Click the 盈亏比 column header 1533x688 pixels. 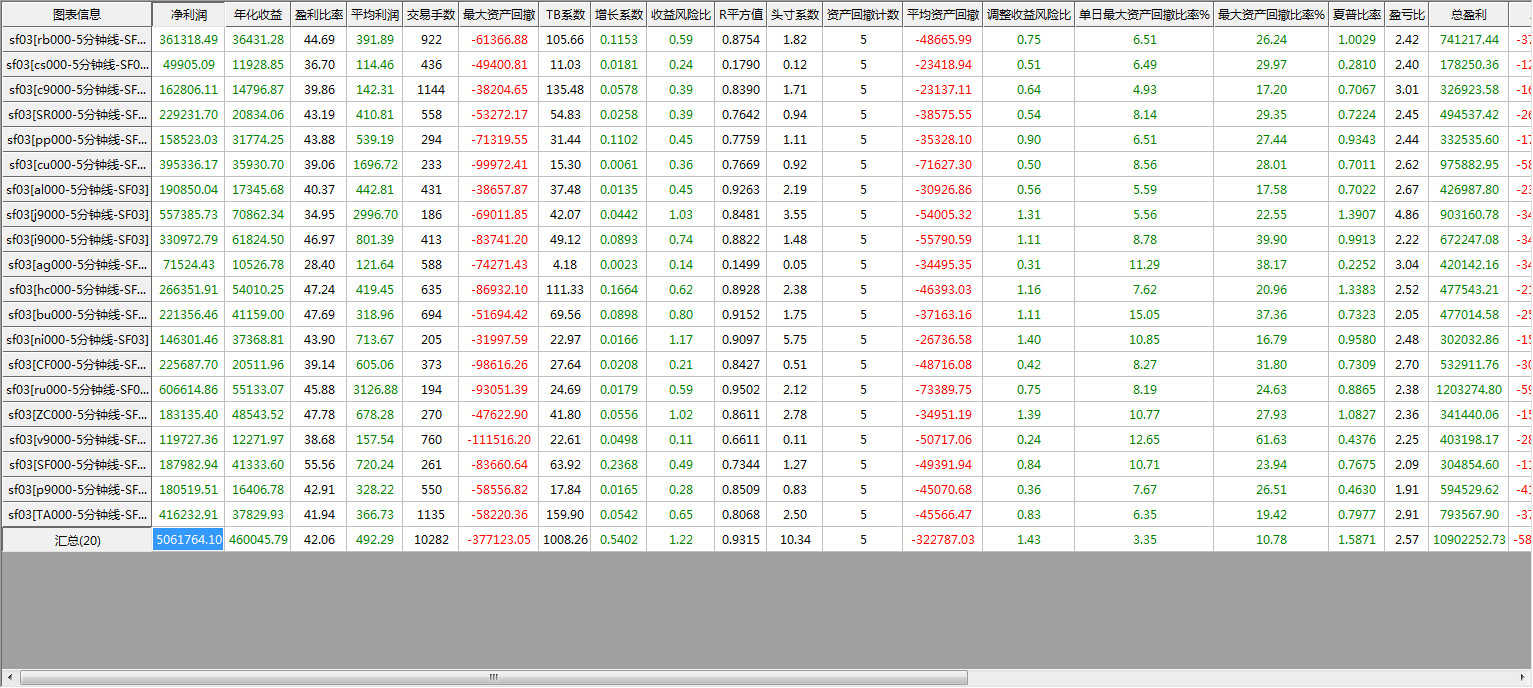1407,15
